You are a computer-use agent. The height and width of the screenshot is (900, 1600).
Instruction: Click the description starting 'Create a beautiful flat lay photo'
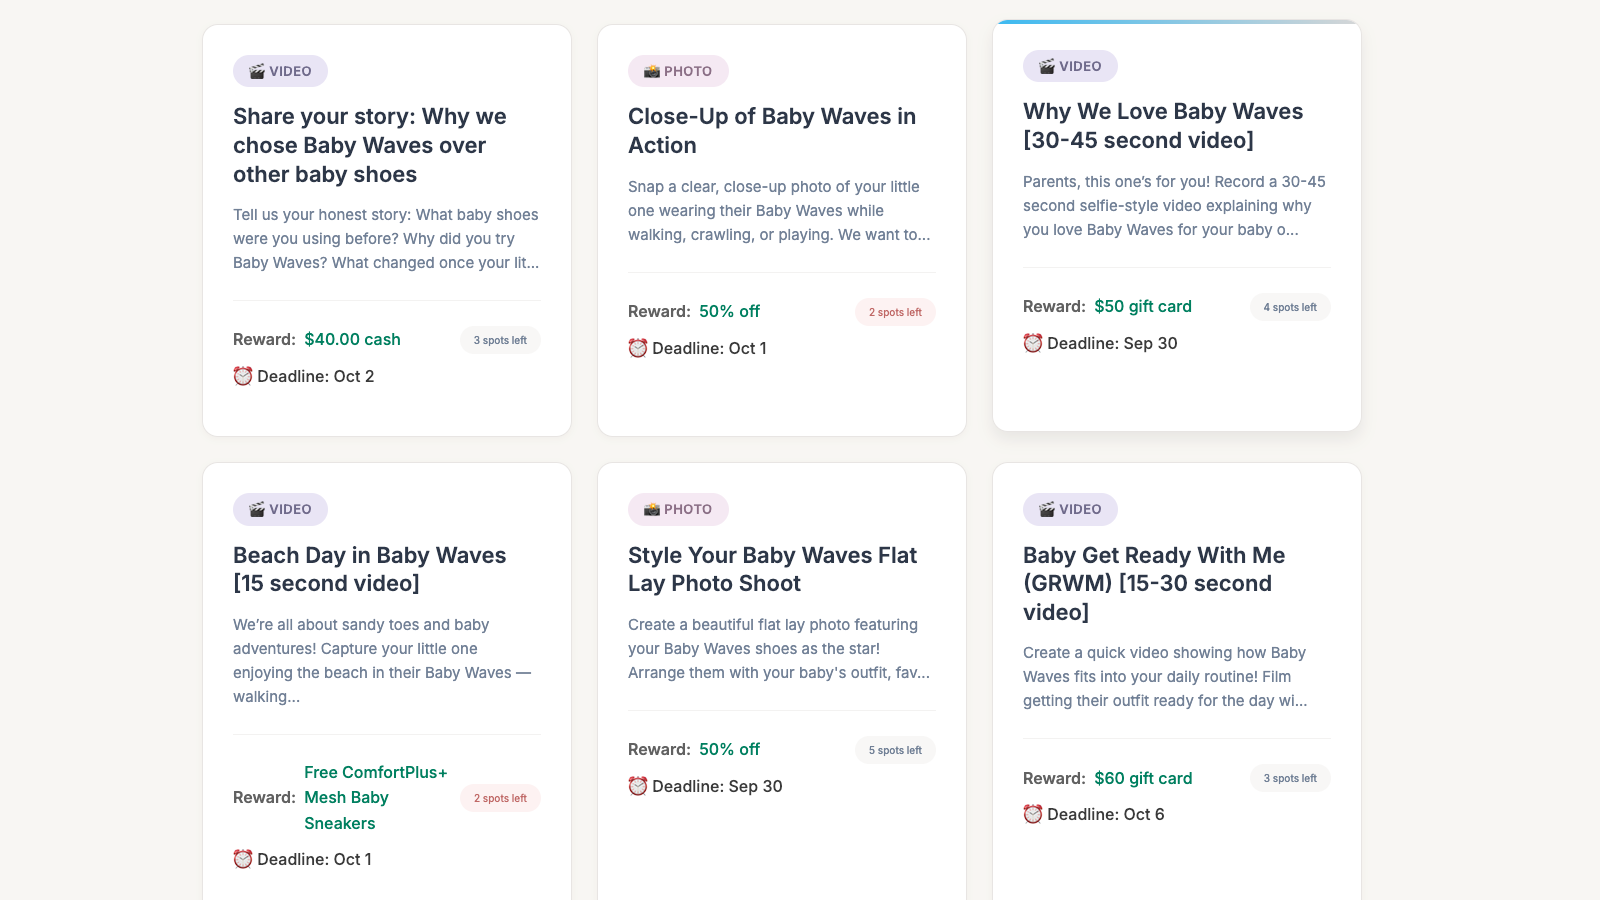[780, 649]
